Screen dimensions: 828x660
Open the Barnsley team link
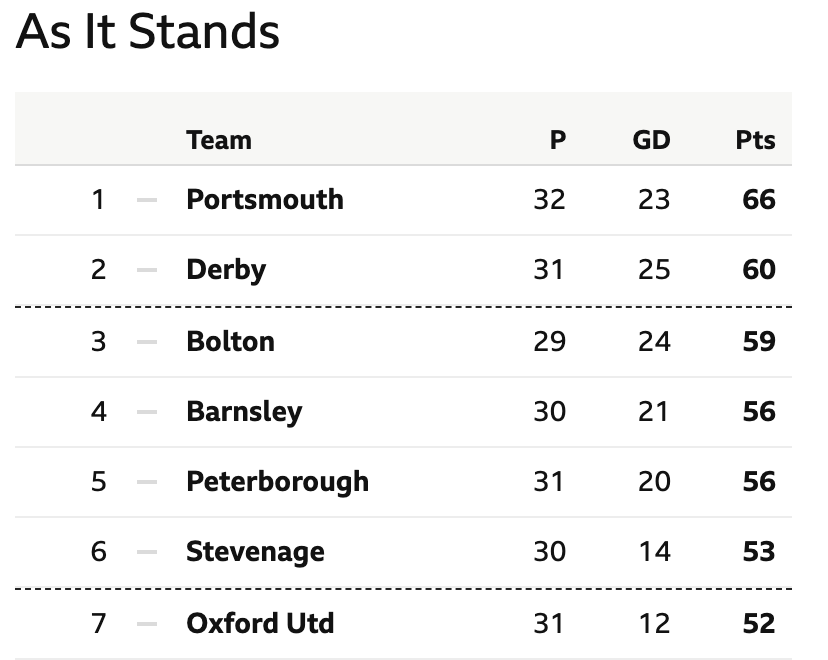(x=244, y=412)
